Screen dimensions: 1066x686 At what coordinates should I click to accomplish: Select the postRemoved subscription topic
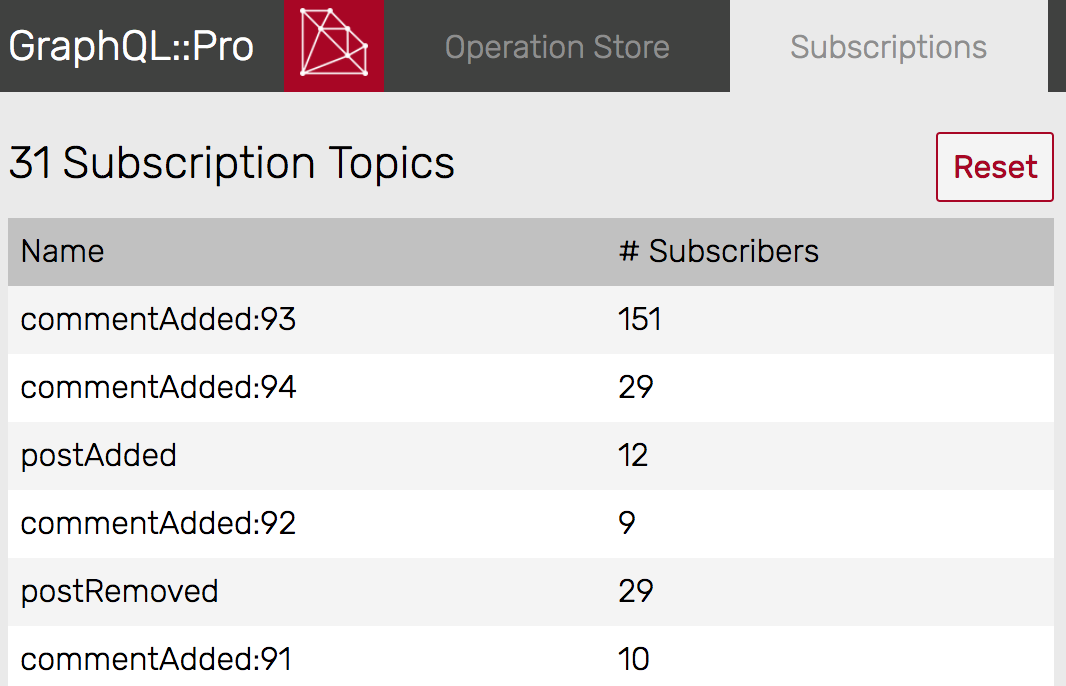coord(120,591)
